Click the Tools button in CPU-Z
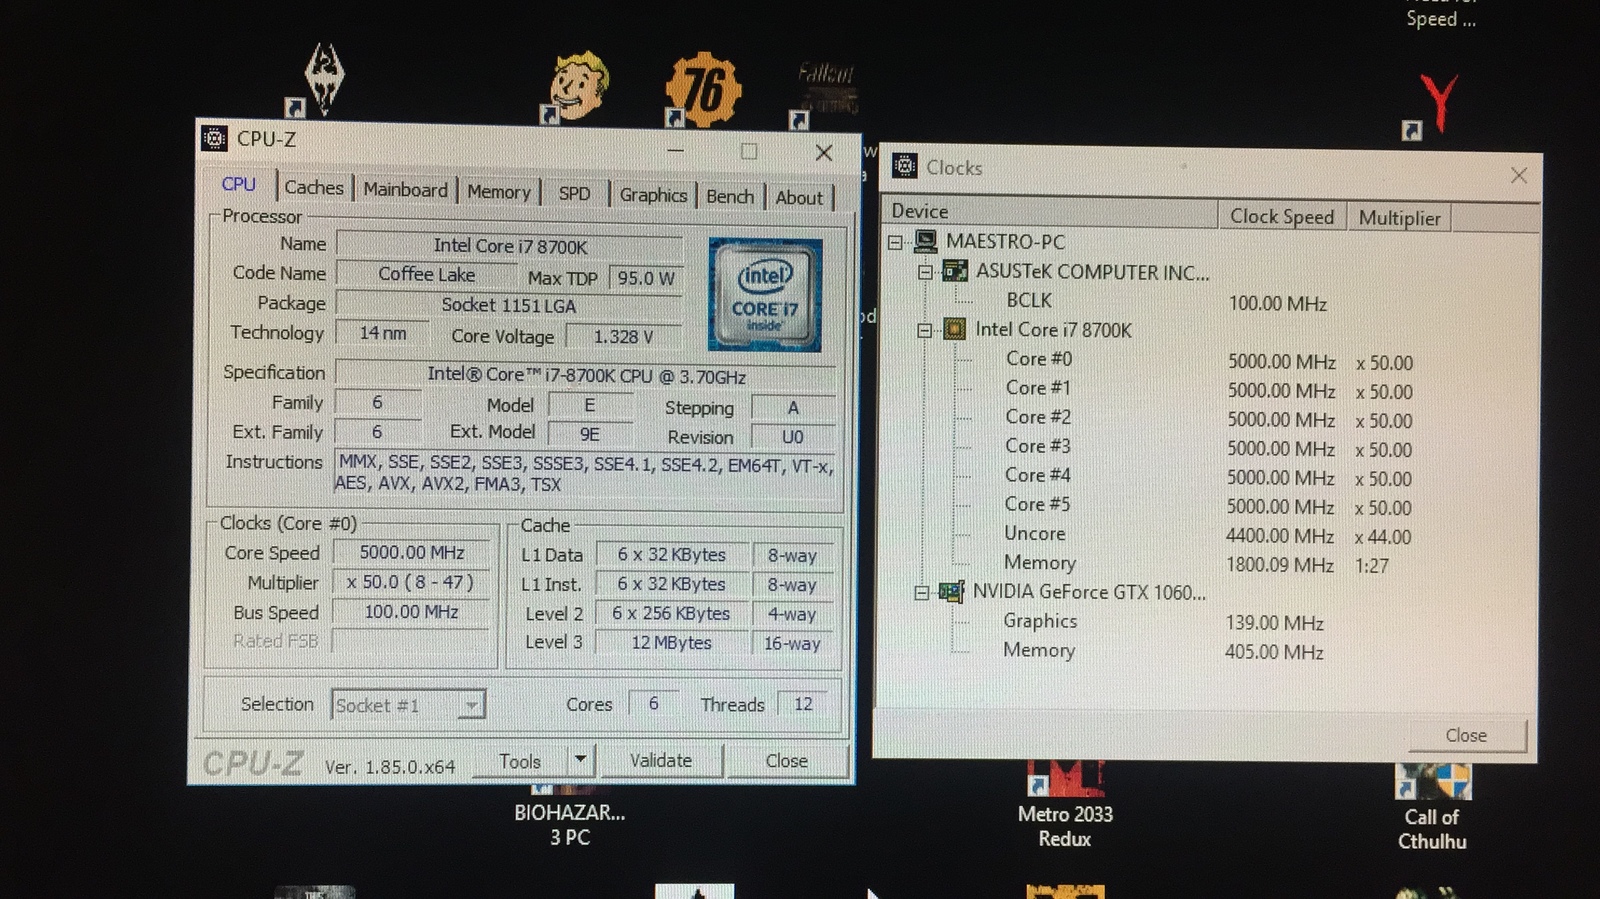This screenshot has width=1600, height=899. tap(520, 761)
